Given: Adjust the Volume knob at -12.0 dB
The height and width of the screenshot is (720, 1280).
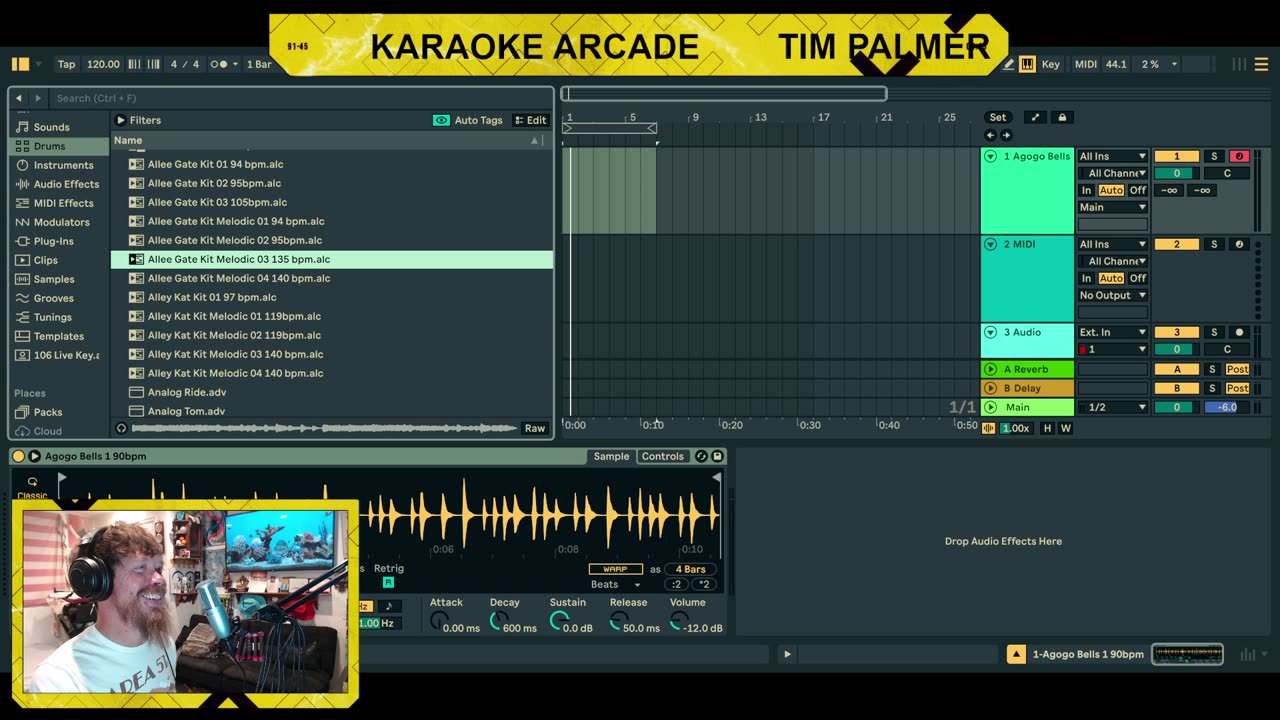Looking at the screenshot, I should click(678, 622).
